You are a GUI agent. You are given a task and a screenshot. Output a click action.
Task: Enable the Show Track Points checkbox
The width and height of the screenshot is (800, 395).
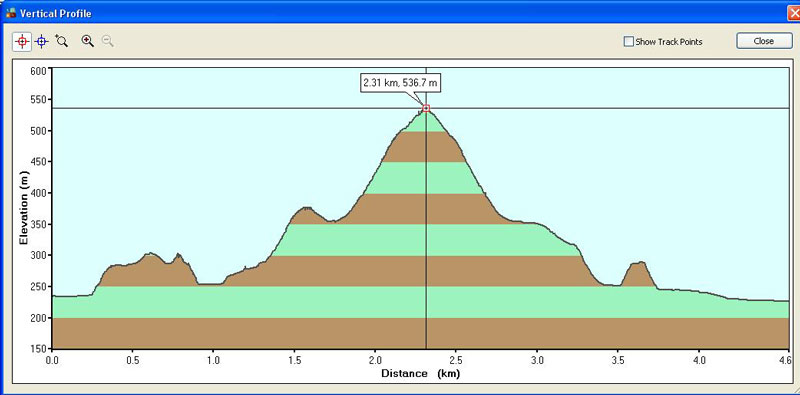click(x=629, y=42)
